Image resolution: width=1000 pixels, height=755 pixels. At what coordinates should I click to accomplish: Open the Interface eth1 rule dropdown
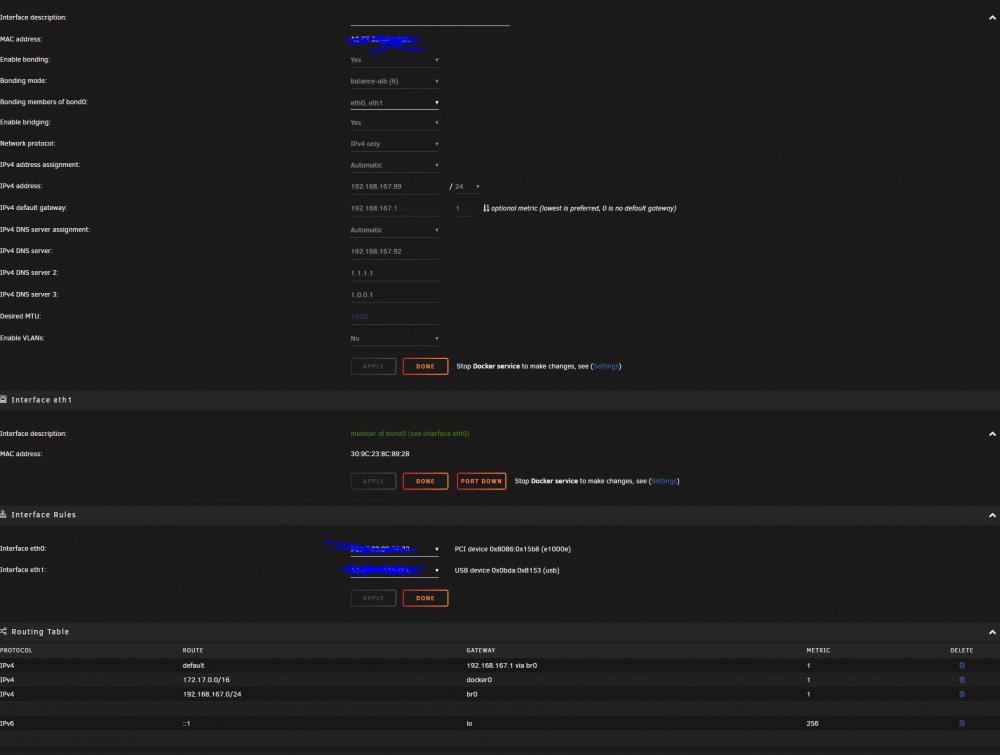point(394,570)
